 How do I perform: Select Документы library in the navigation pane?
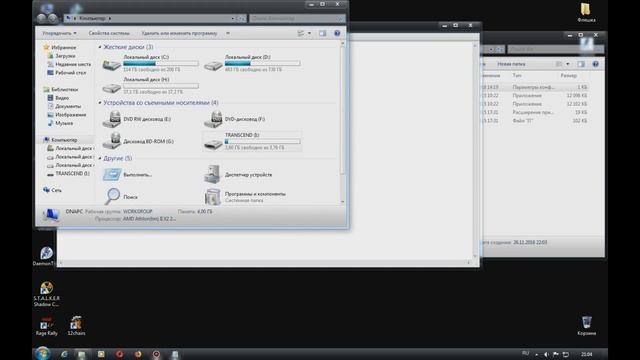coord(64,106)
